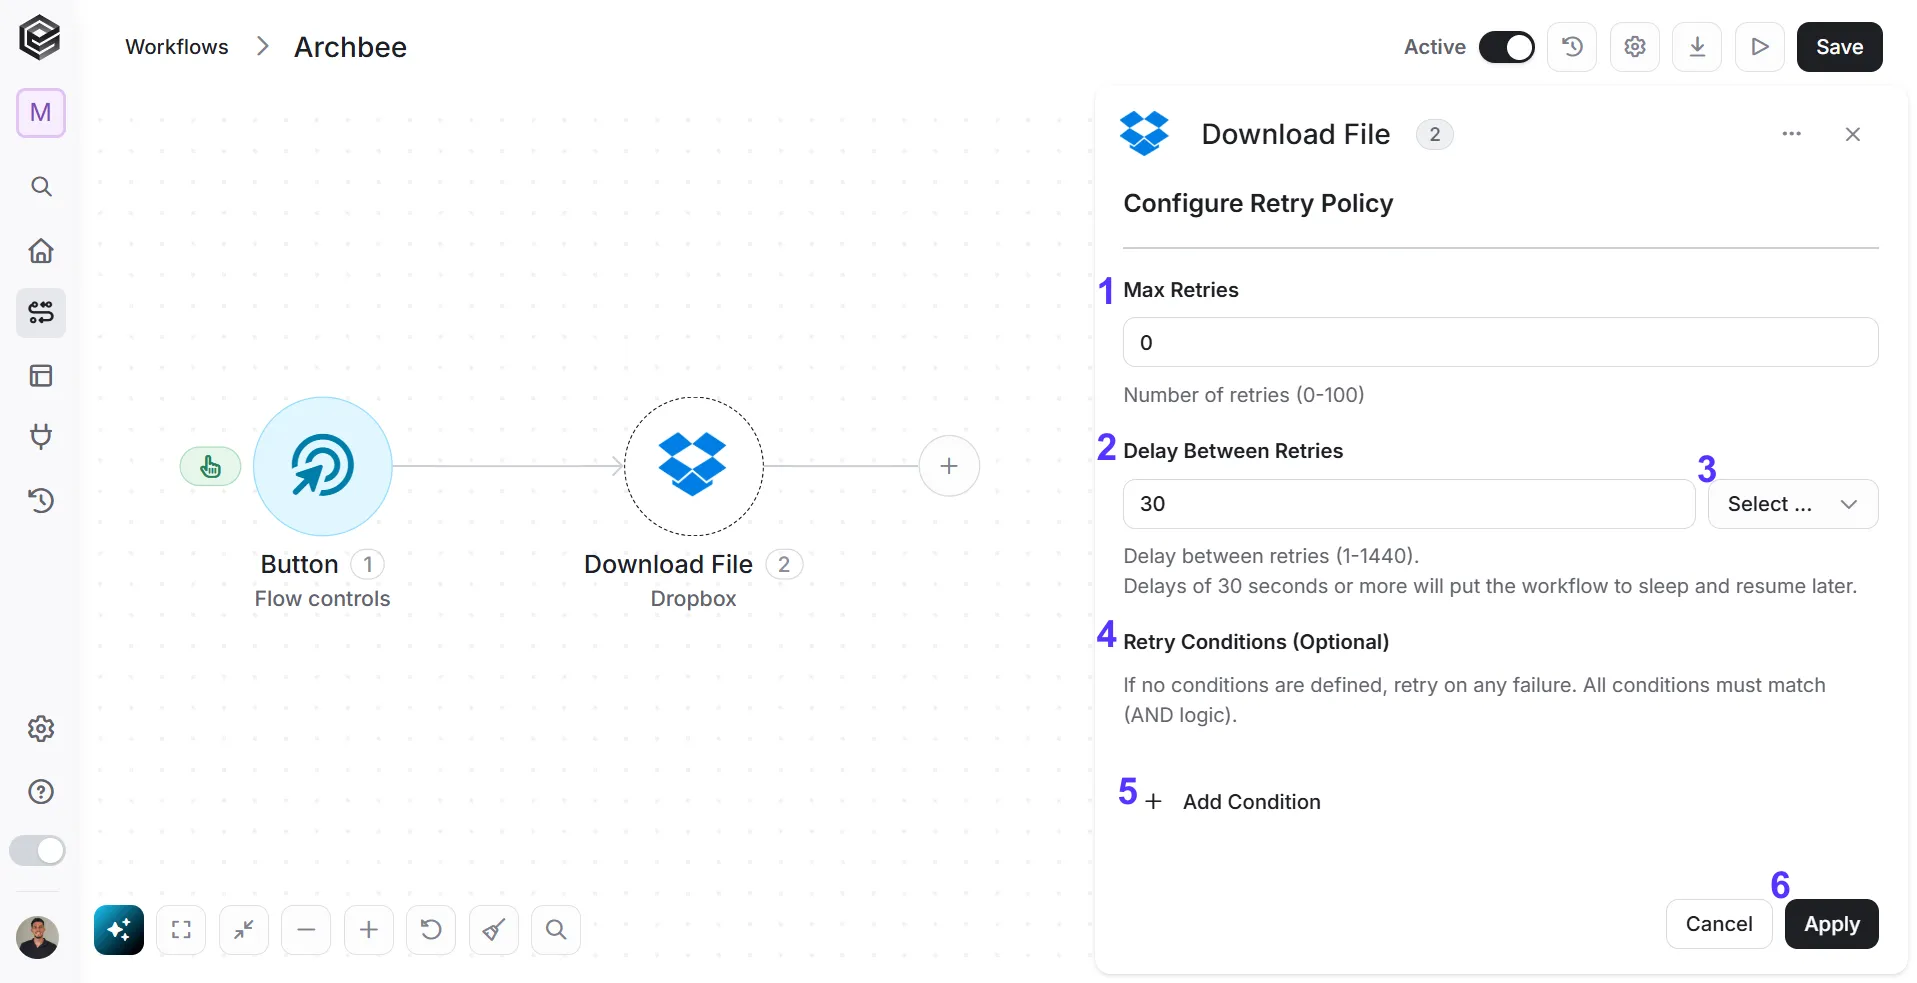Click the download workflow icon
The width and height of the screenshot is (1917, 983).
pyautogui.click(x=1697, y=47)
